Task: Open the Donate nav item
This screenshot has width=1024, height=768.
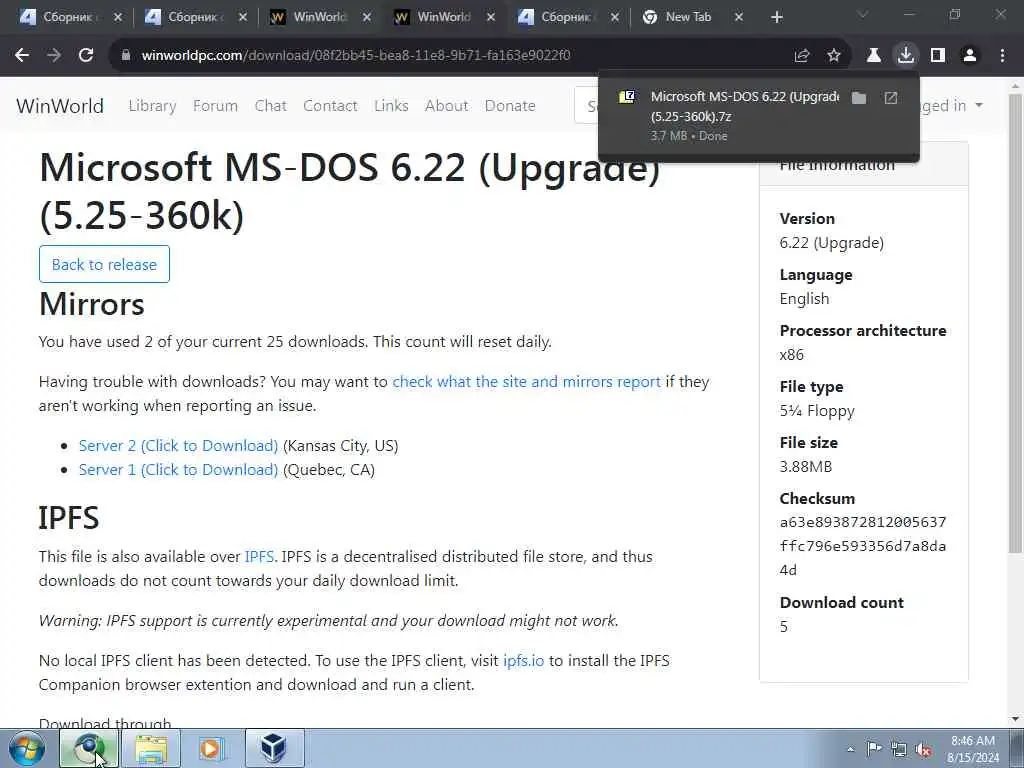Action: point(510,106)
